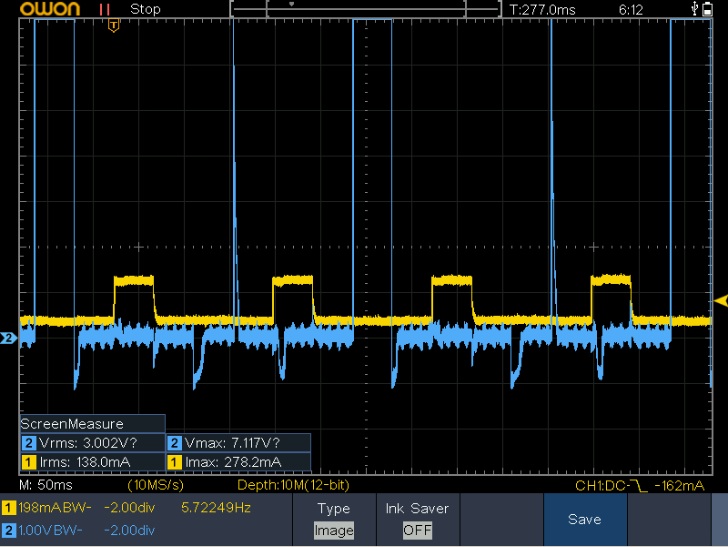
Task: Select the channel 2 ground marker
Action: point(8,339)
